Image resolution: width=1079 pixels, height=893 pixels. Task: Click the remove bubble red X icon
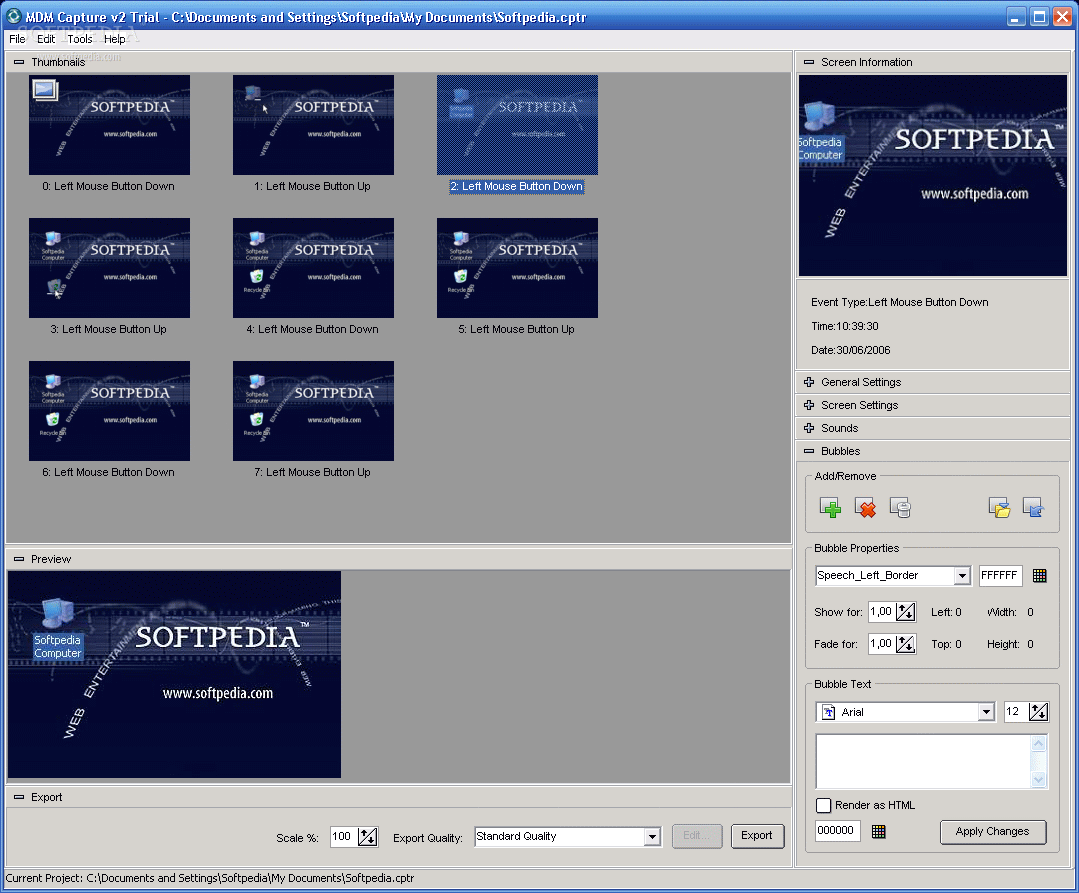click(865, 508)
